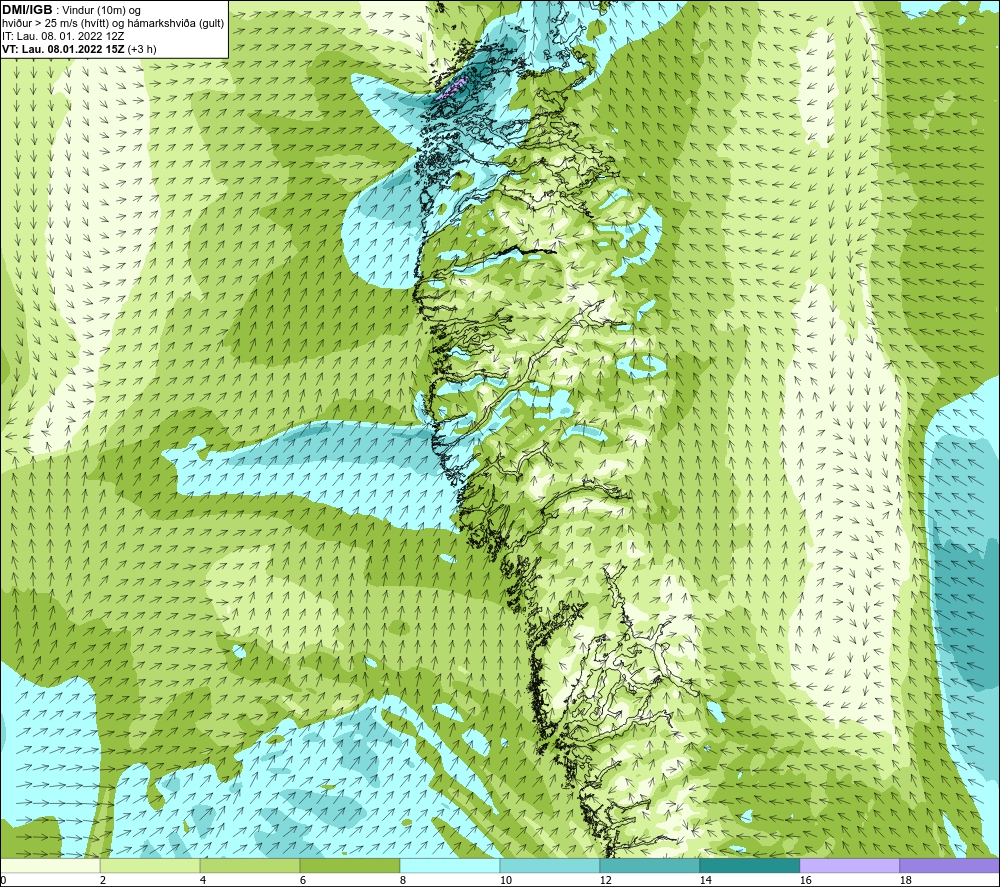The height and width of the screenshot is (887, 1000).
Task: Click the pale teal 10–12 m/s legend swatch
Action: pos(550,865)
